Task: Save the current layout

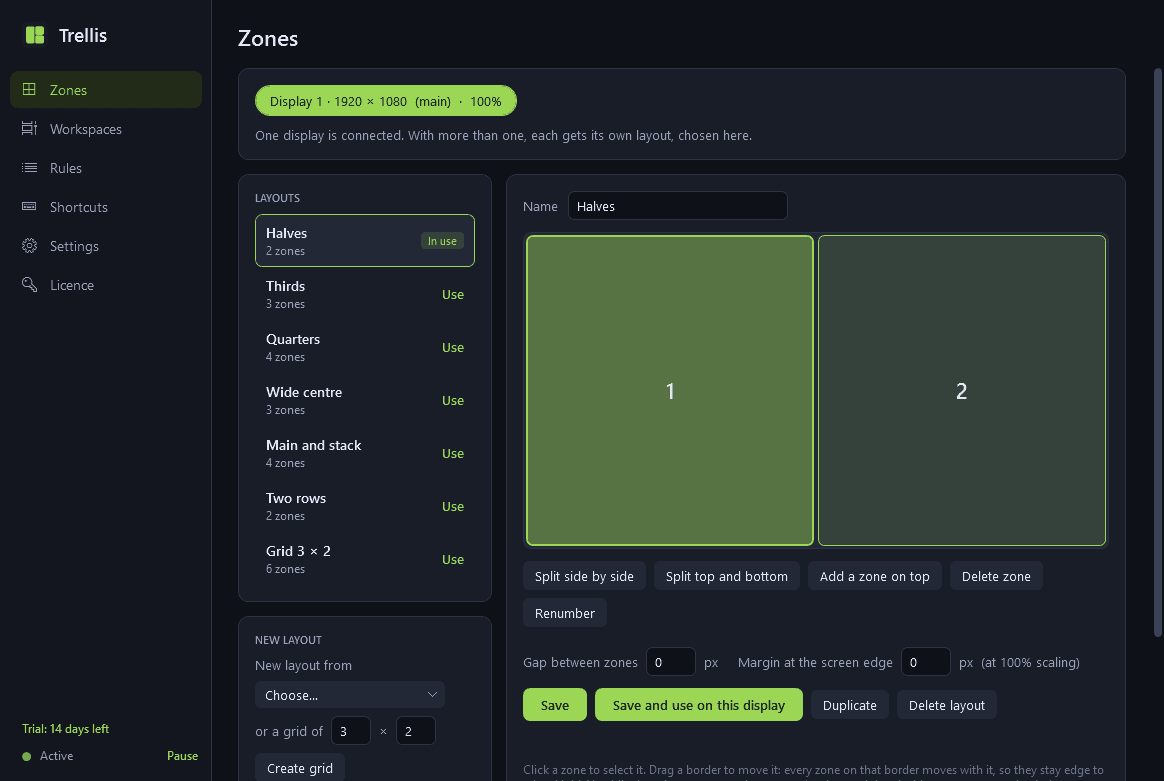Action: point(555,705)
